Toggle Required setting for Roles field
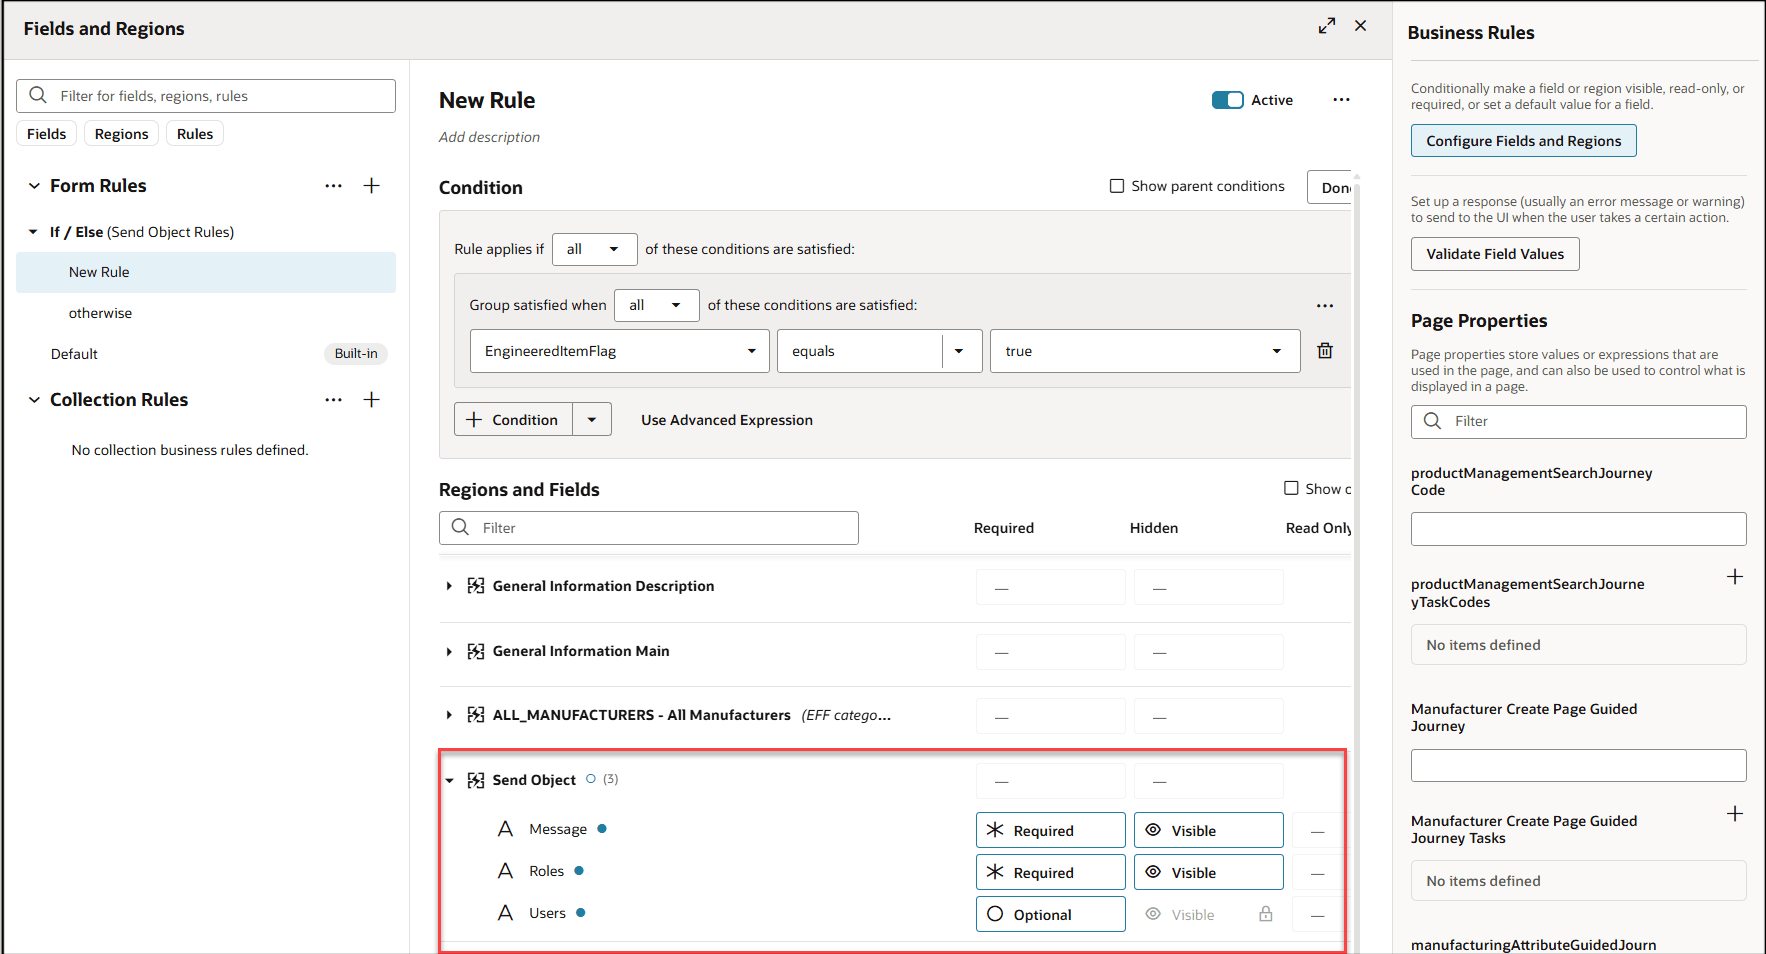1766x954 pixels. coord(1051,872)
